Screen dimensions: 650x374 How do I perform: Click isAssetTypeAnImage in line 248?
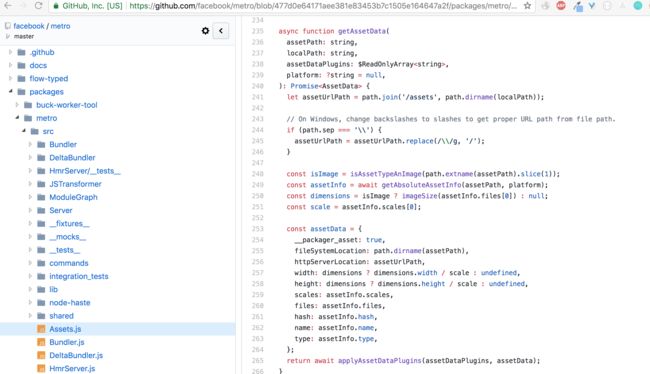pyautogui.click(x=386, y=174)
